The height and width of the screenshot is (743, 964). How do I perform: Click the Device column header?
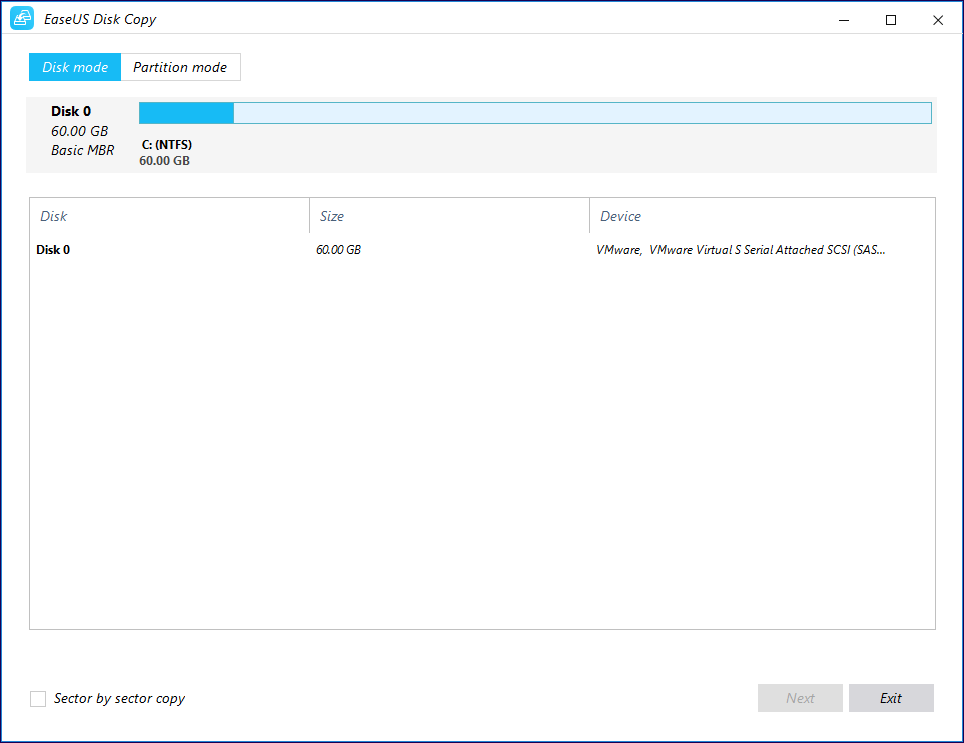[762, 216]
